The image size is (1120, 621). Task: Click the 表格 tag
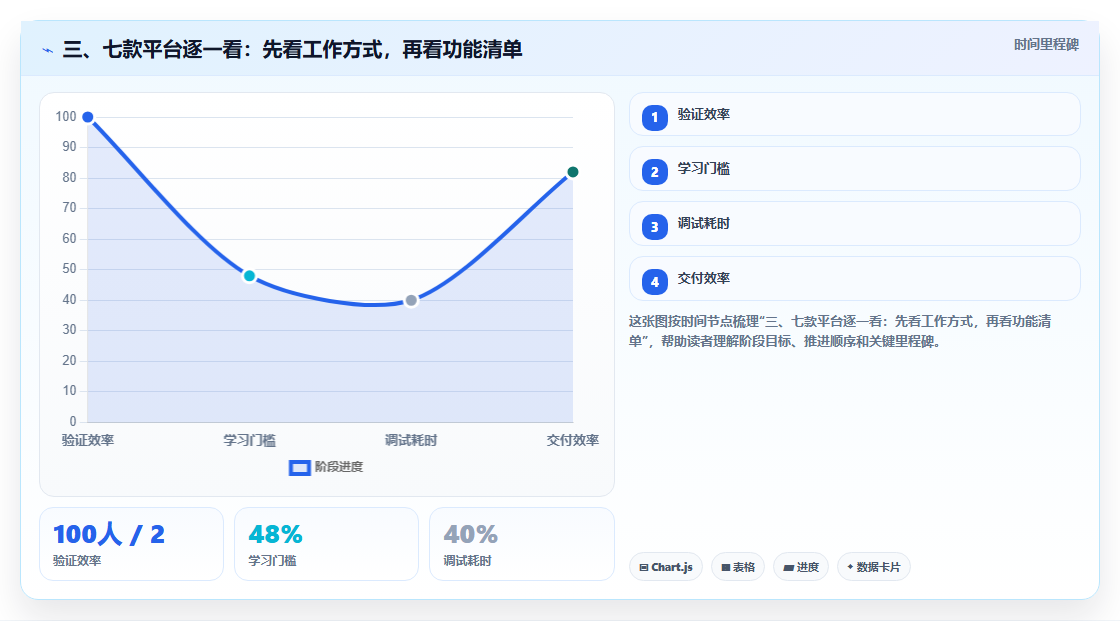[738, 567]
